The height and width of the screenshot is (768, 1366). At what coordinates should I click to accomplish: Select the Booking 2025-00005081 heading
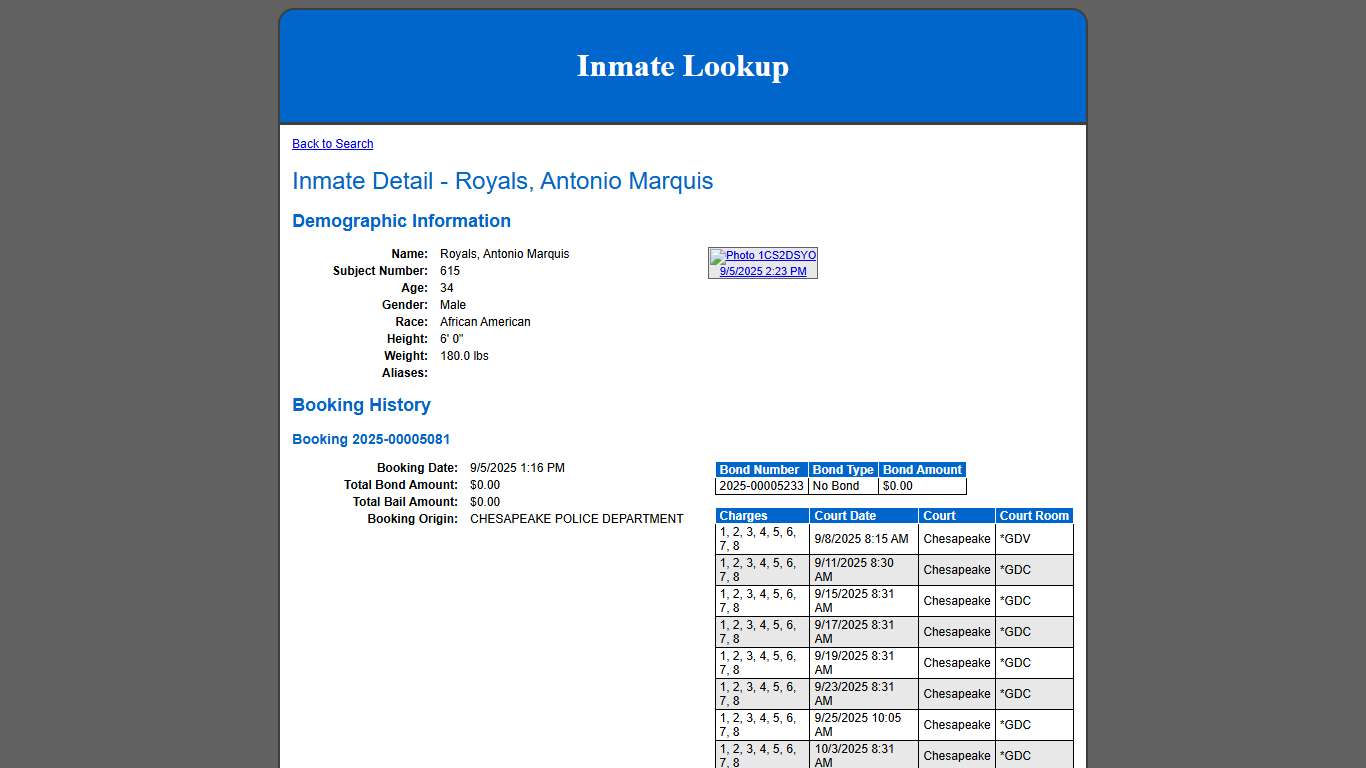point(371,439)
